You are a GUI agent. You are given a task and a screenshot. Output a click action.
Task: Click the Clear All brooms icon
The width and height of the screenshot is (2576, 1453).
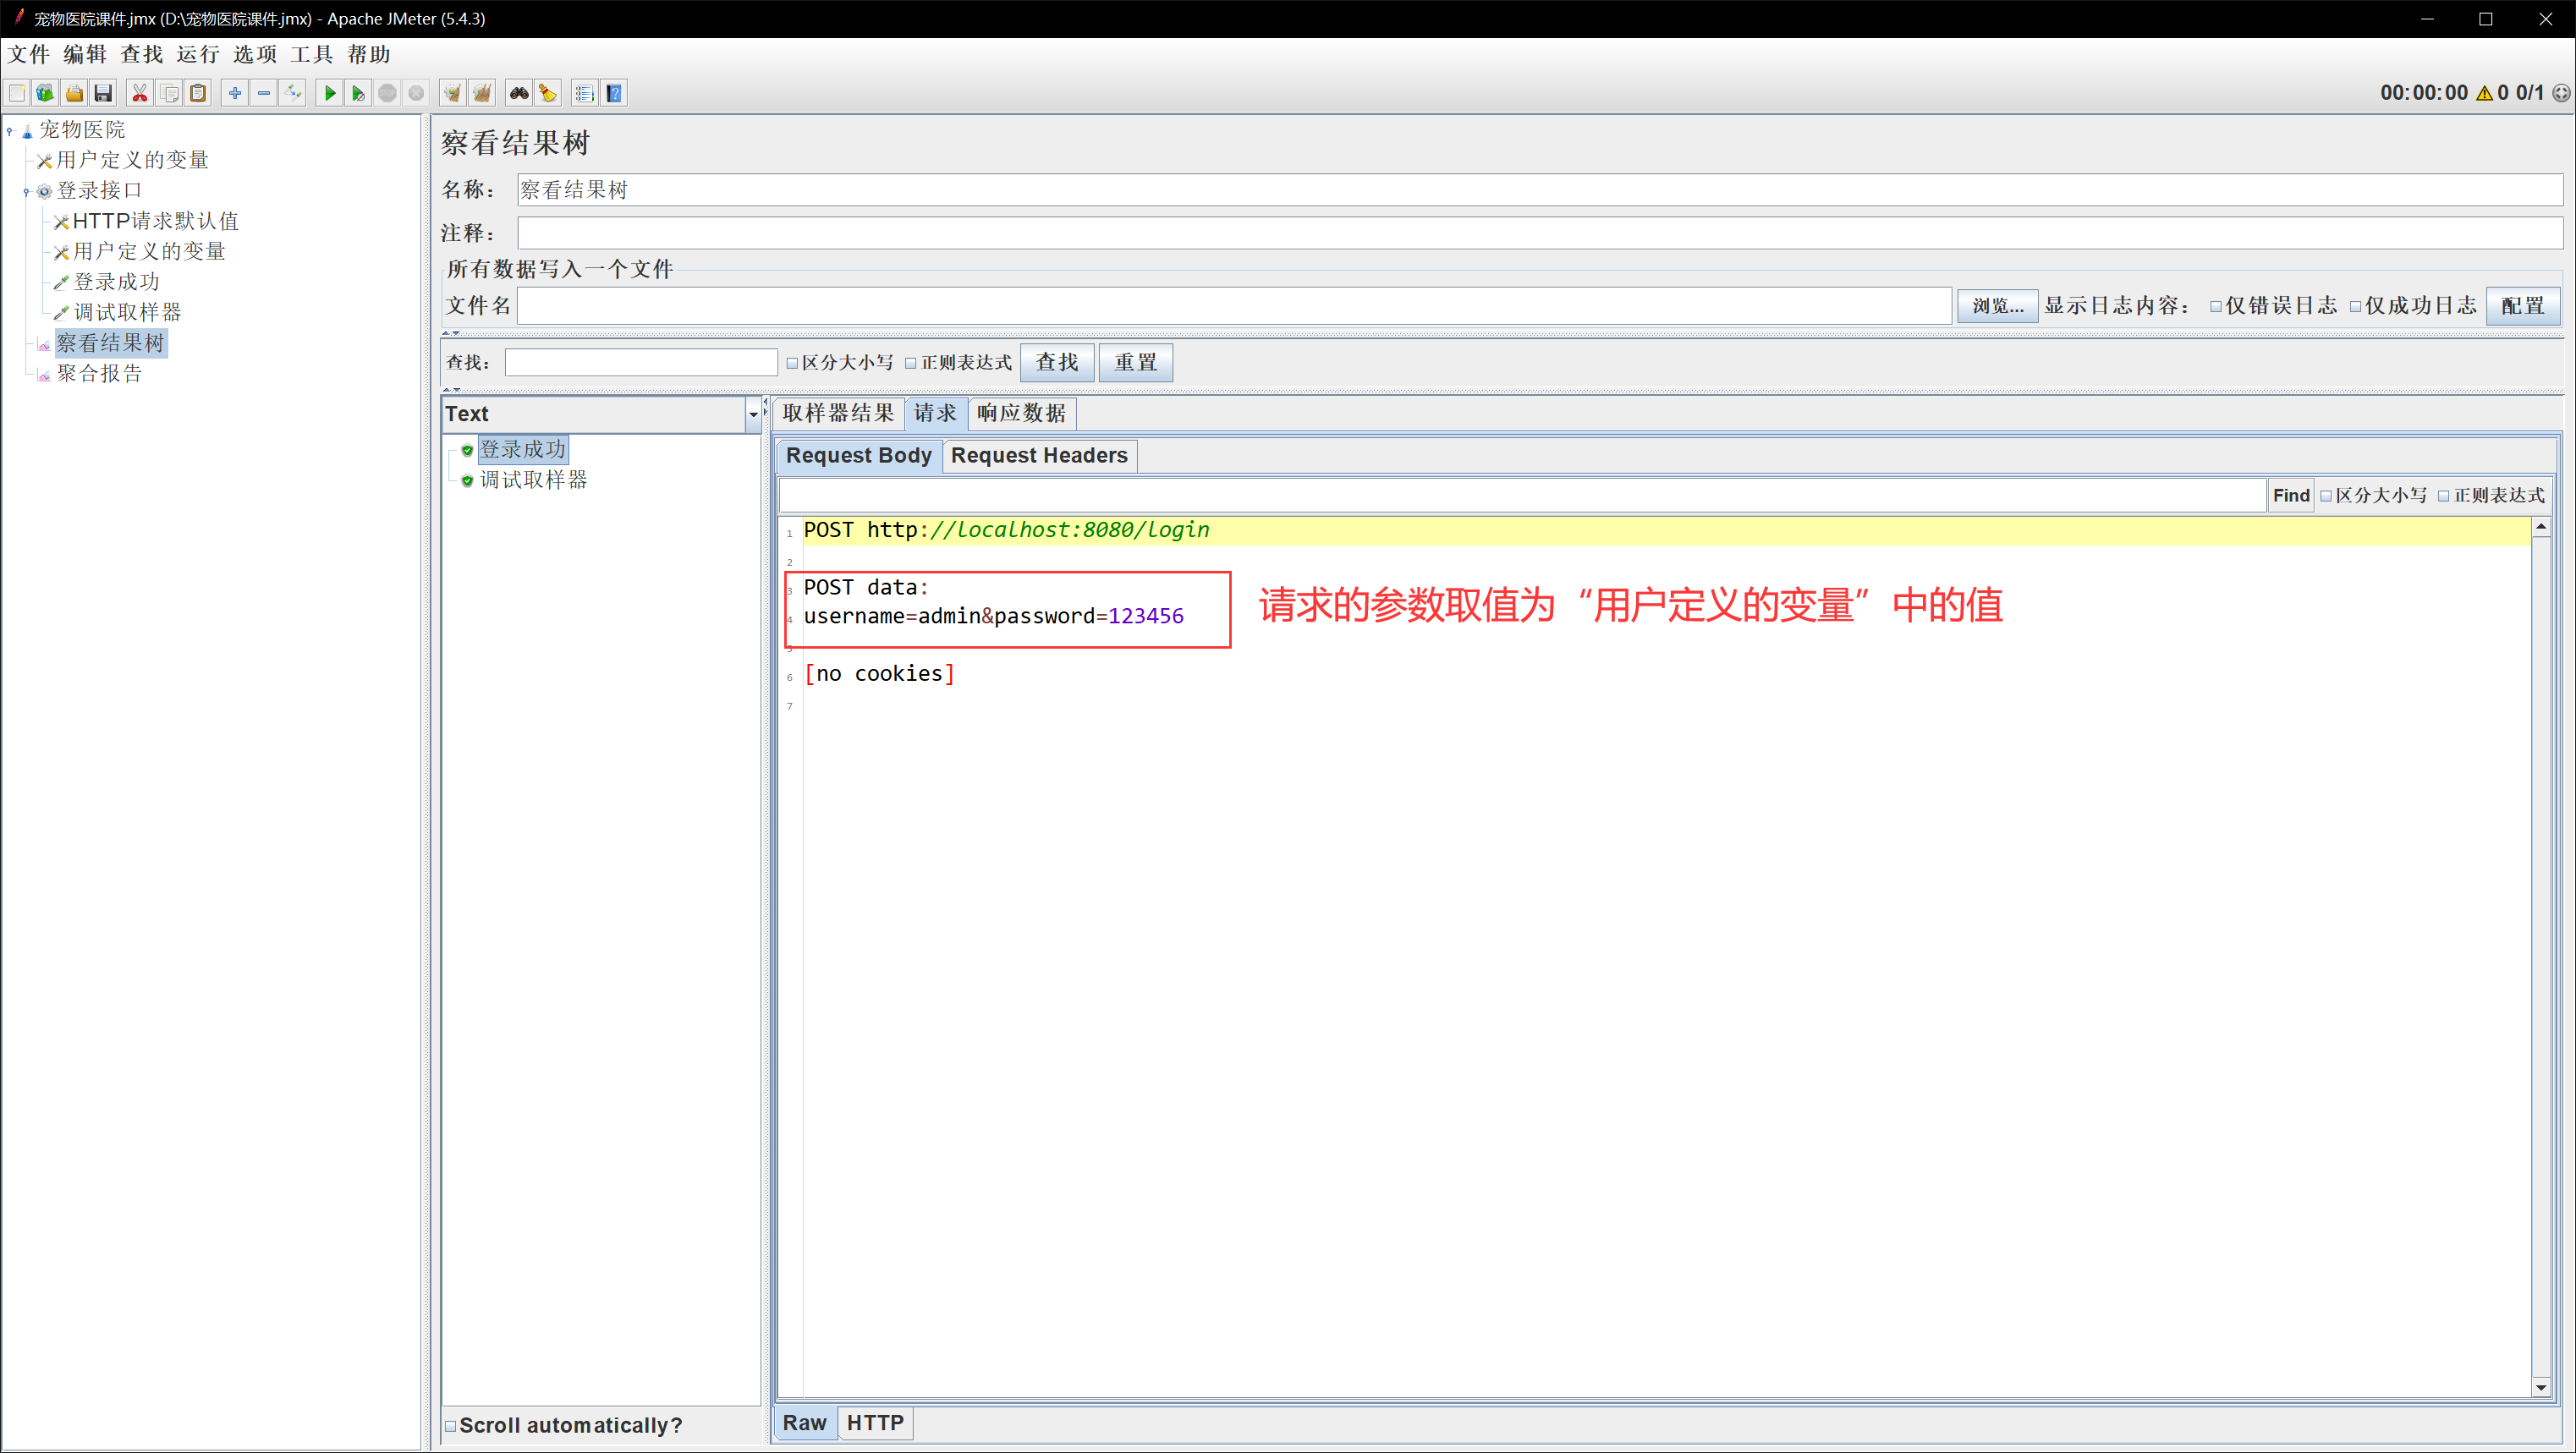482,93
